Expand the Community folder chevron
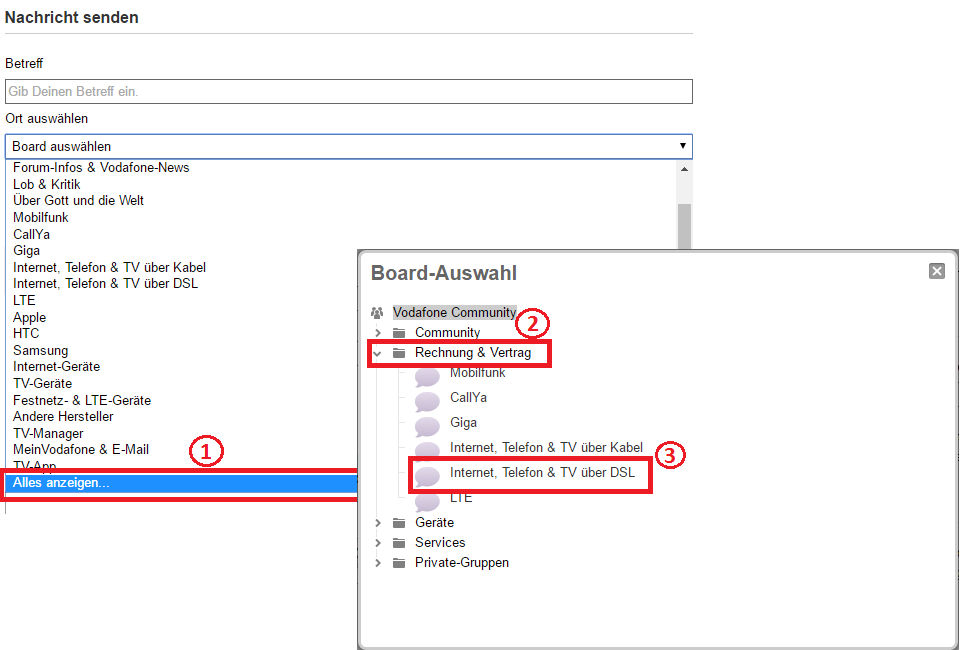Image resolution: width=960 pixels, height=650 pixels. pos(378,333)
